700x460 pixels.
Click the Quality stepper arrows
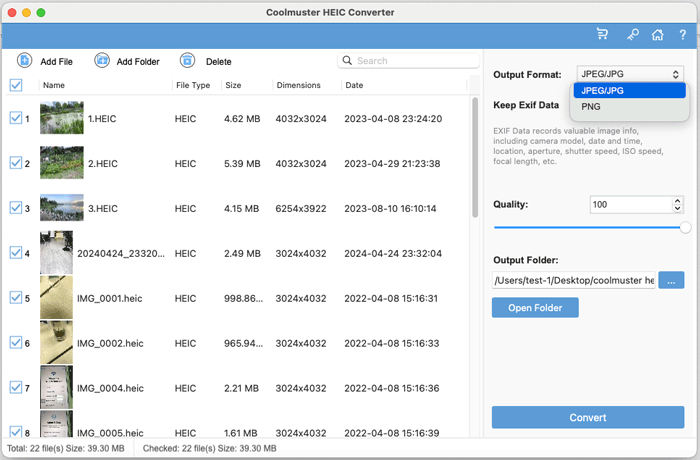678,205
